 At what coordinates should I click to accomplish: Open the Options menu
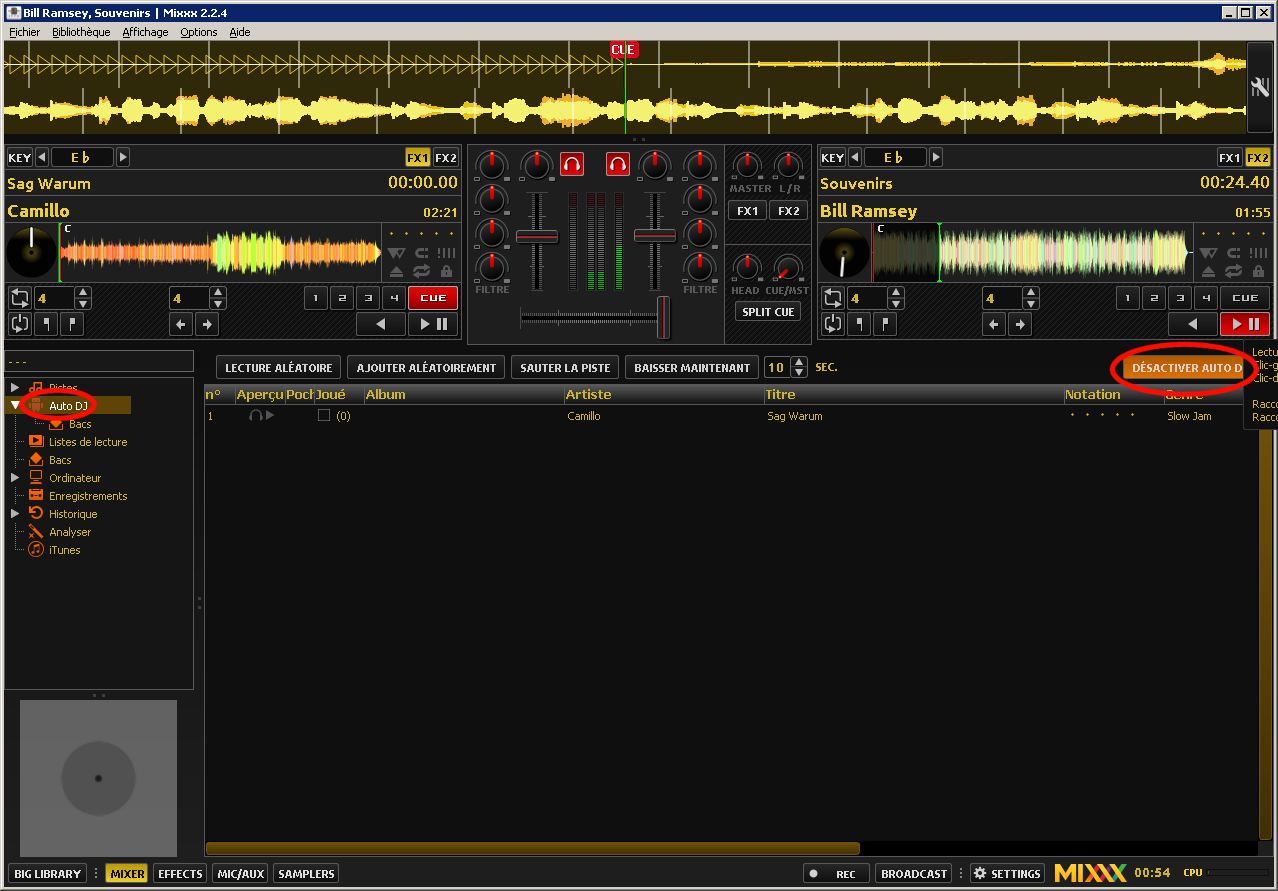(199, 32)
